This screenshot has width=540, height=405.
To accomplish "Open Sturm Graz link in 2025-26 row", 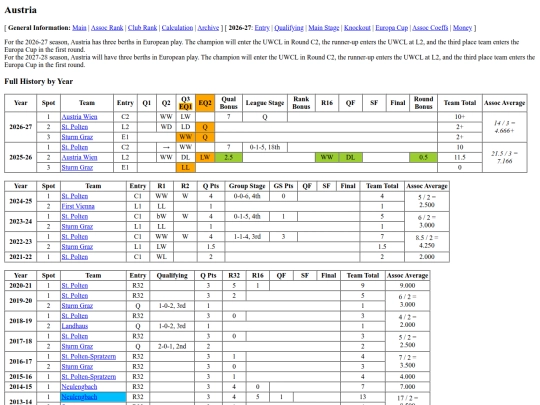I will click(x=77, y=167).
